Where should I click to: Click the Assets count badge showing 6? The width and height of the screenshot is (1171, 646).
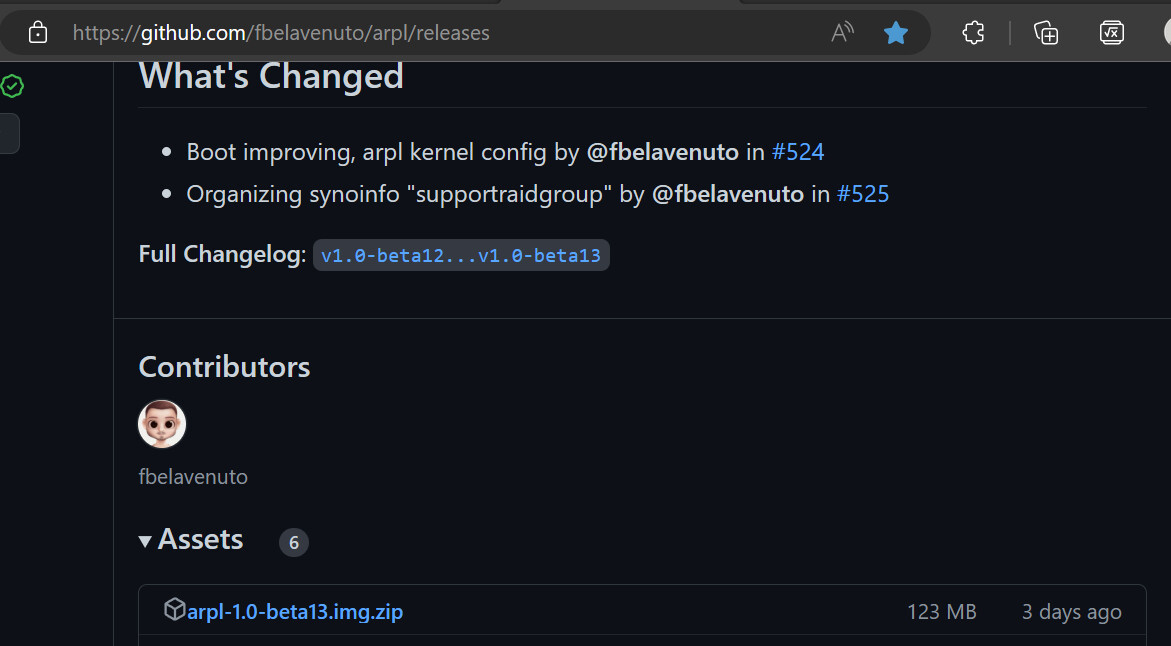point(293,542)
